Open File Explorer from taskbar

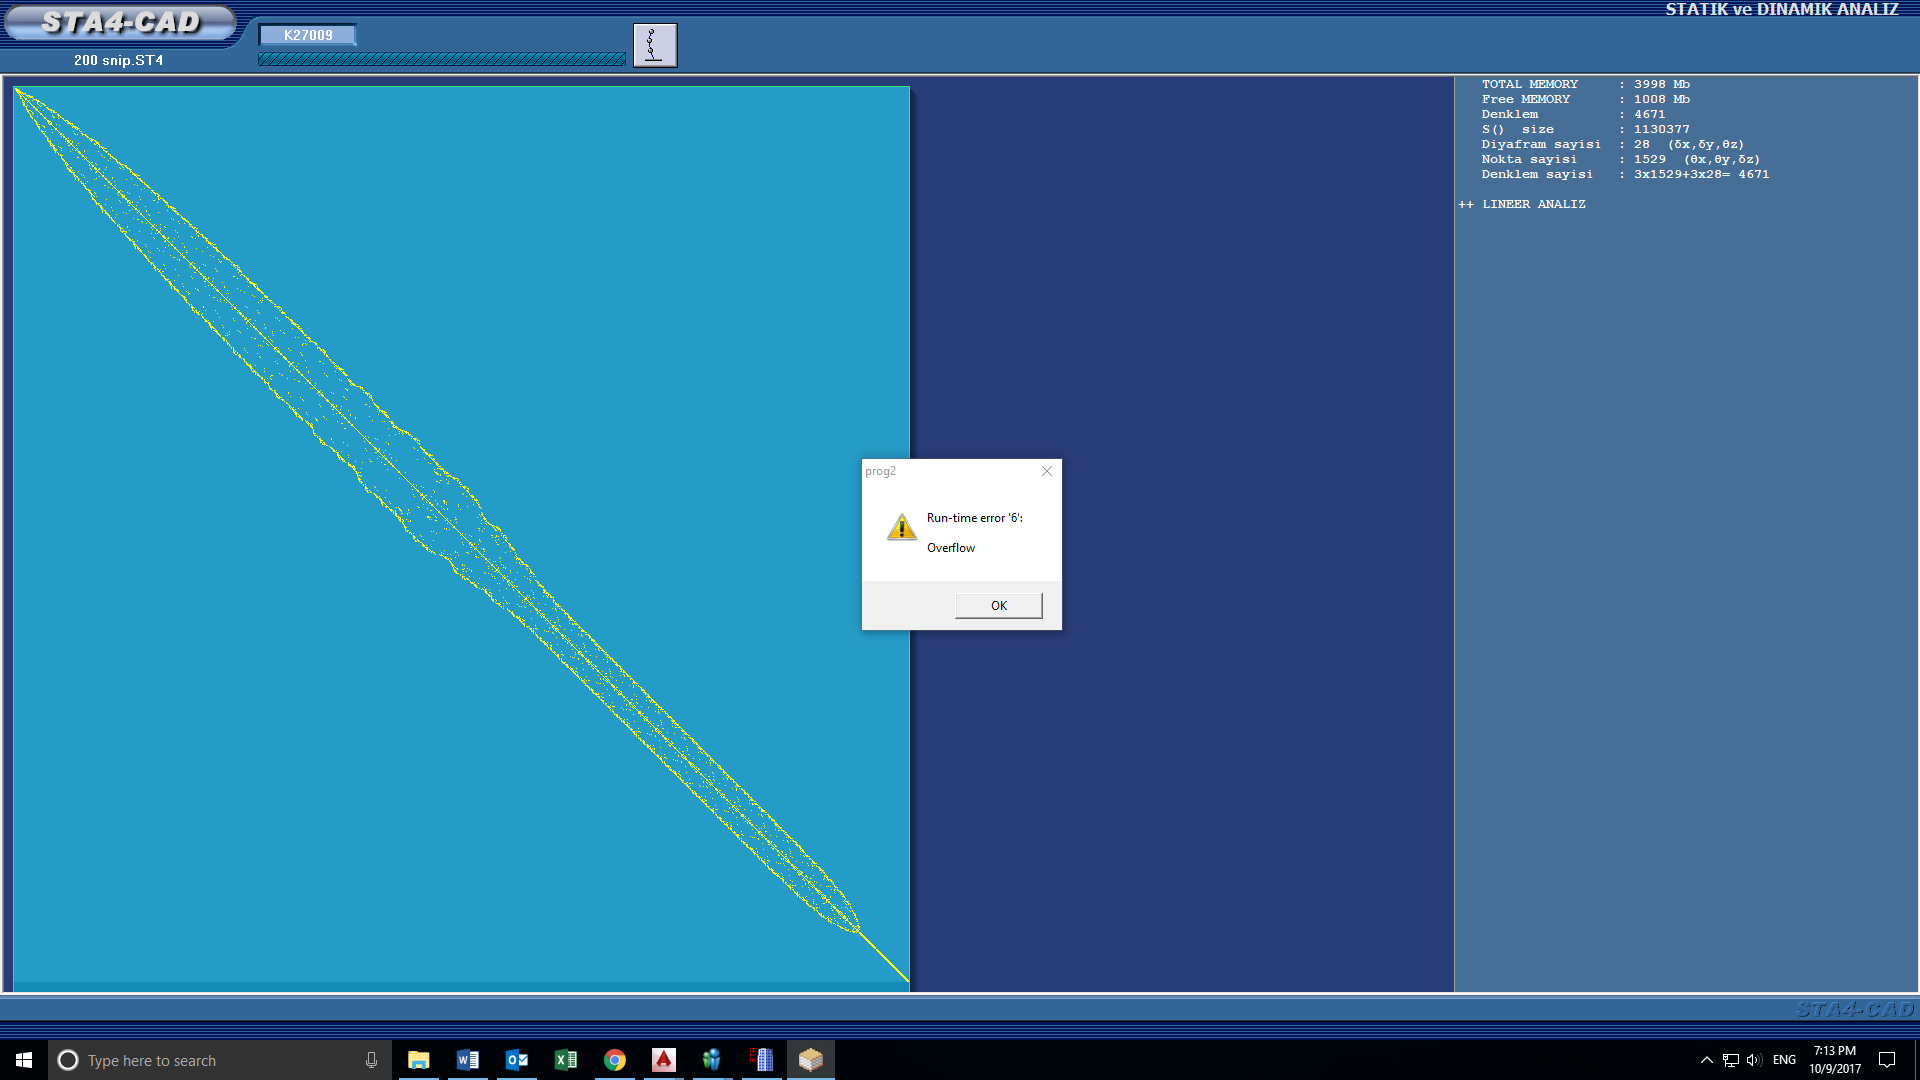coord(418,1060)
